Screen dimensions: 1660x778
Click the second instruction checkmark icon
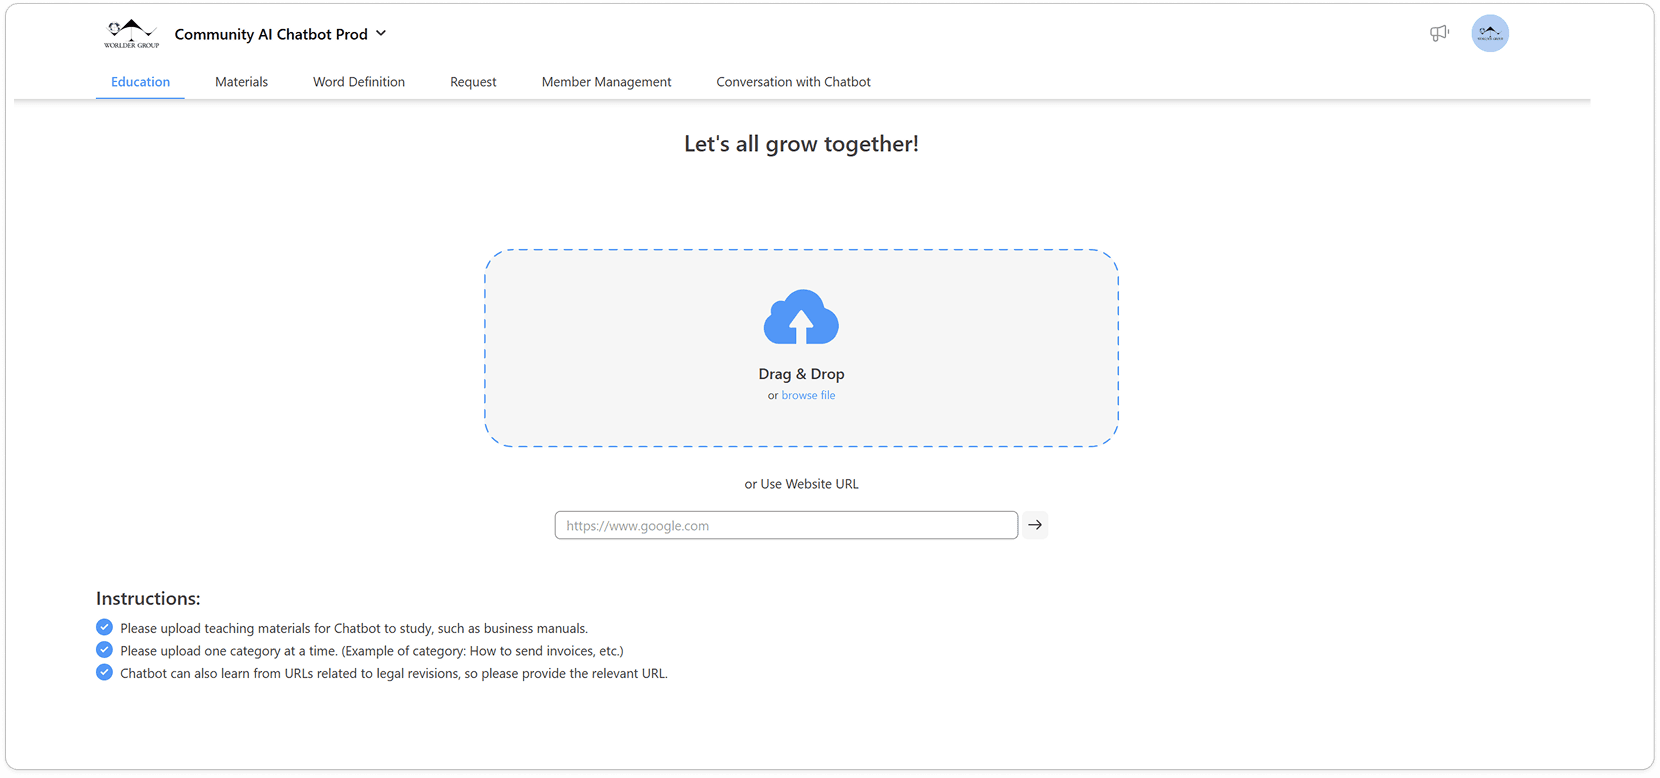pos(104,650)
